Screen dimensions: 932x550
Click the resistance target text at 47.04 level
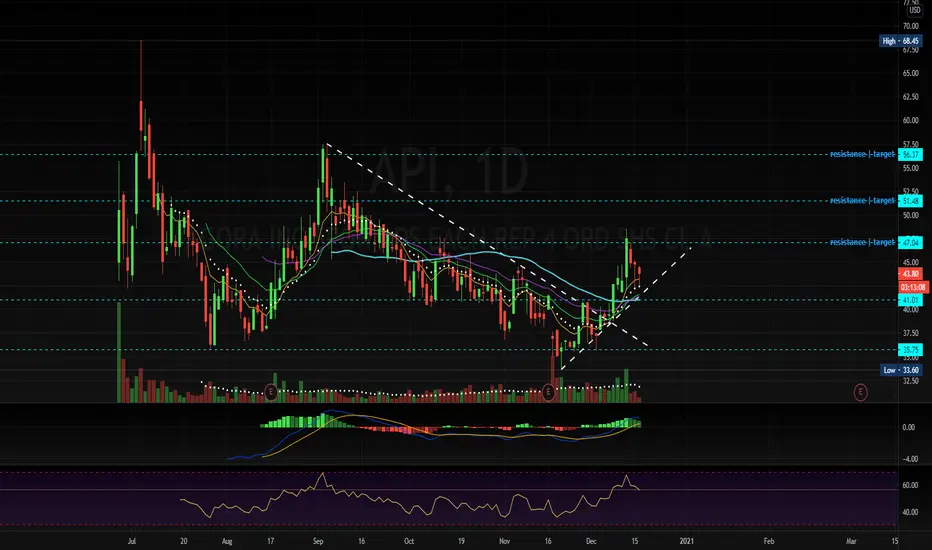[862, 242]
